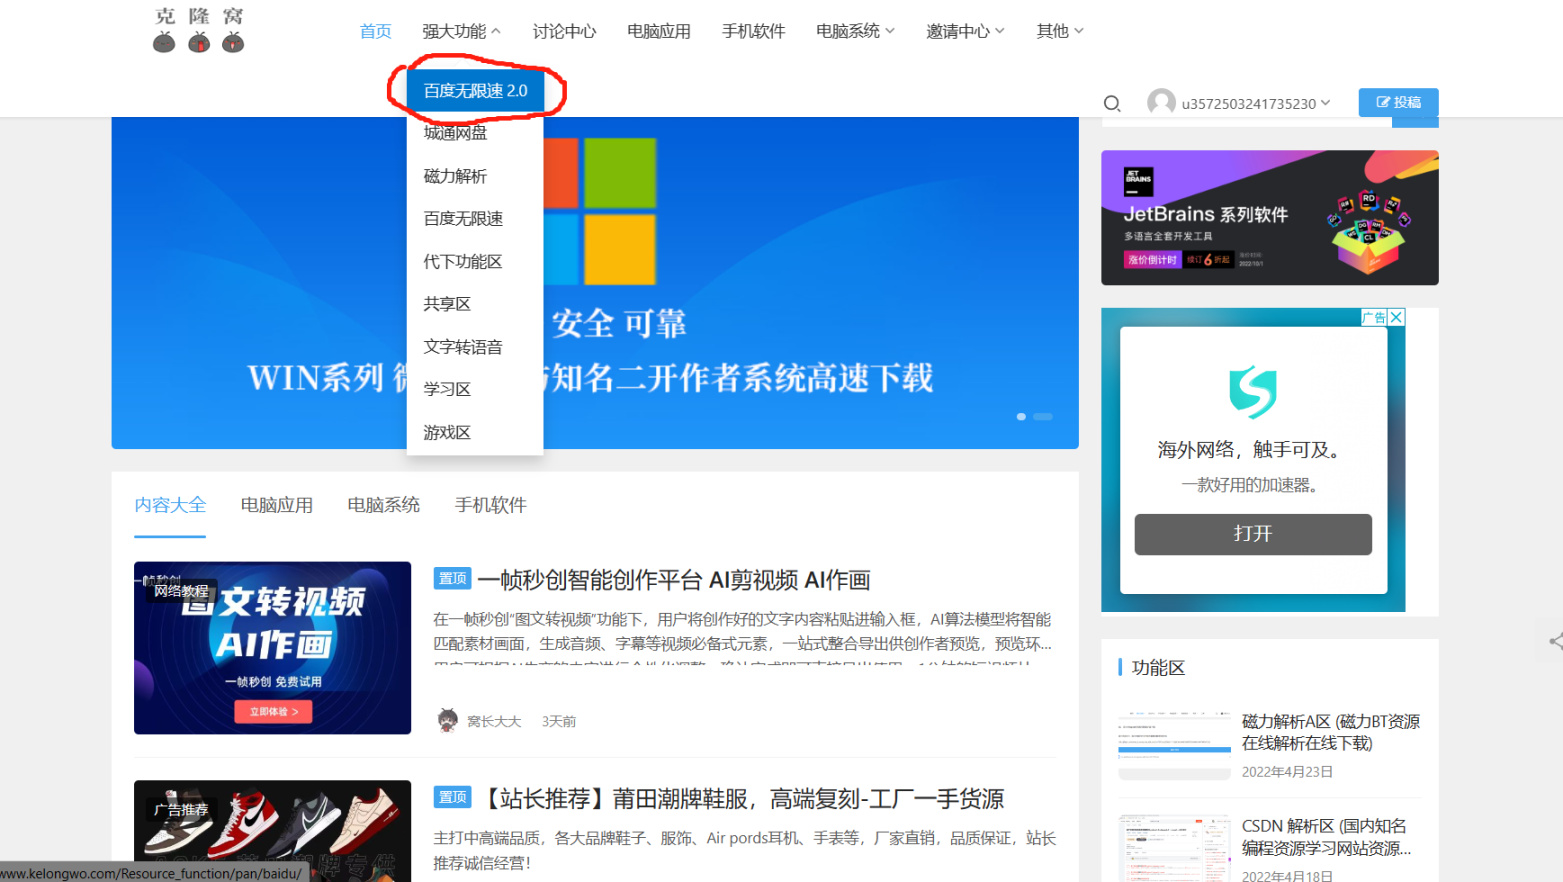Open 文字转语音 from the dropdown
Image resolution: width=1563 pixels, height=882 pixels.
(475, 347)
